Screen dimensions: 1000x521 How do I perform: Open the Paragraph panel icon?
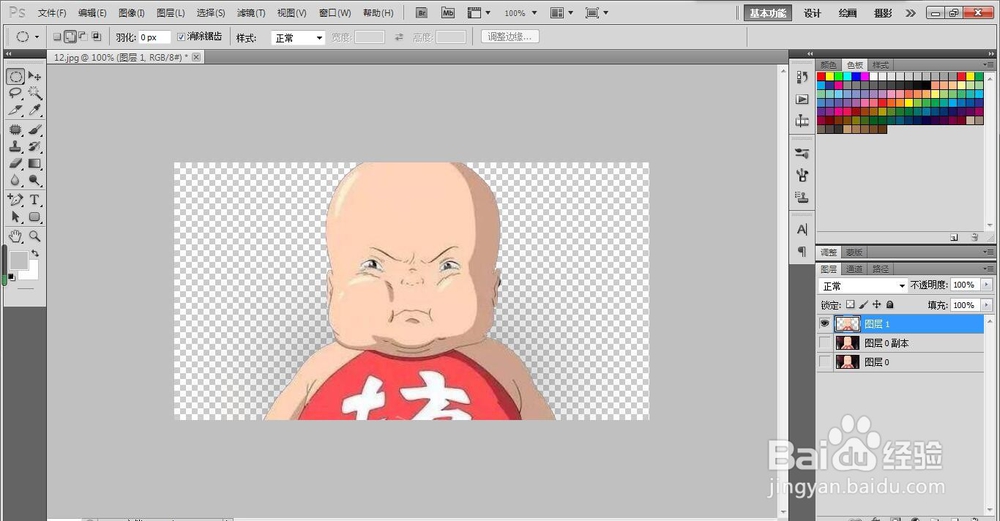pos(802,251)
